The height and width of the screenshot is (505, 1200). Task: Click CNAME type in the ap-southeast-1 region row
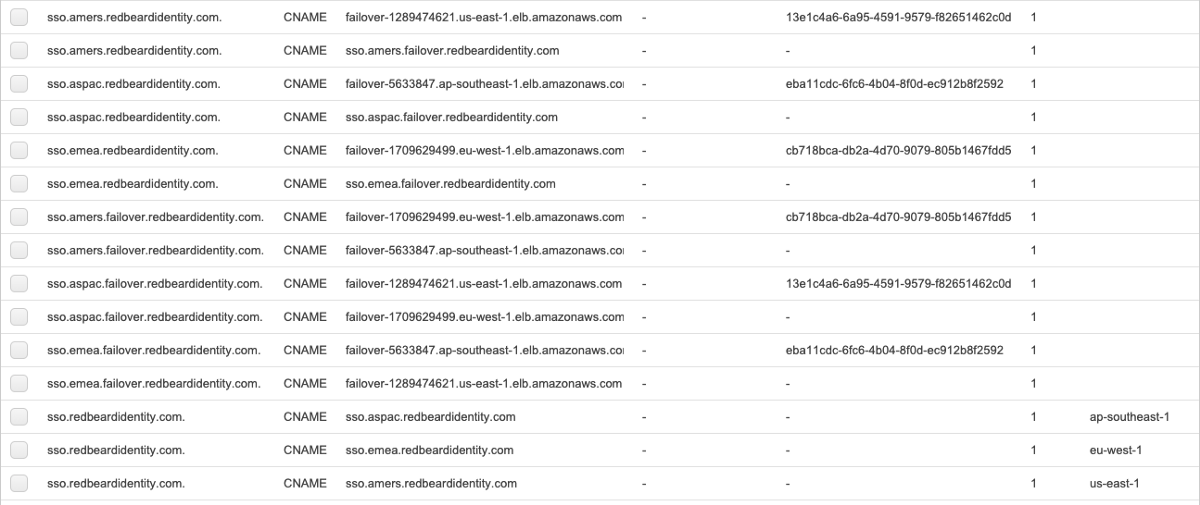[x=304, y=417]
